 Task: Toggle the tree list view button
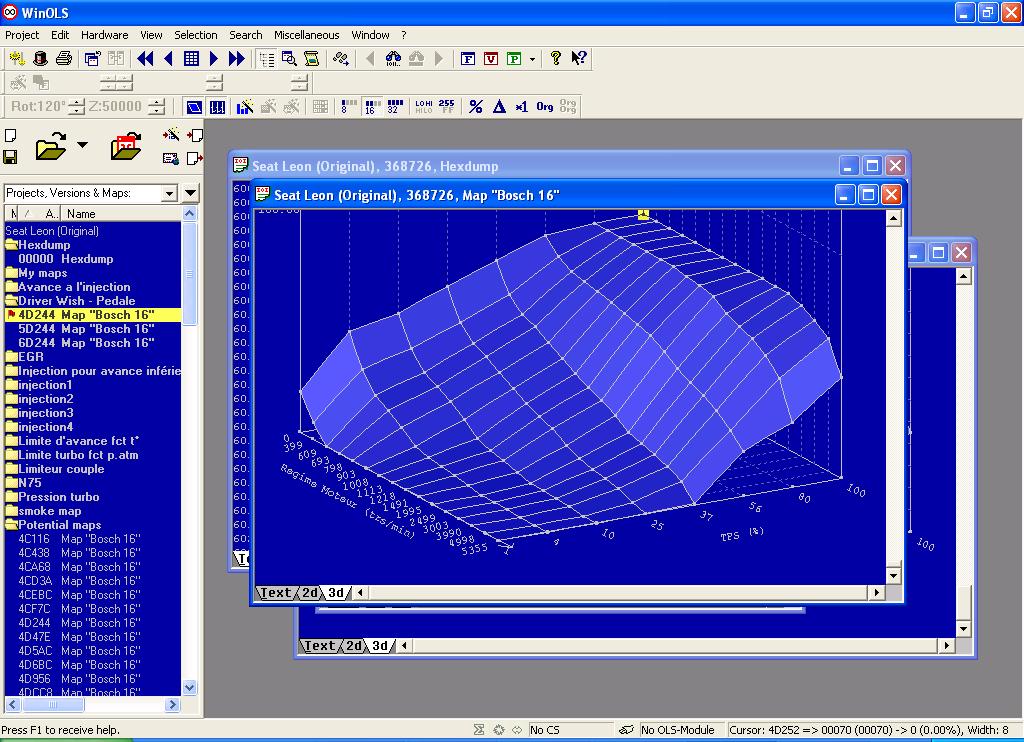266,59
